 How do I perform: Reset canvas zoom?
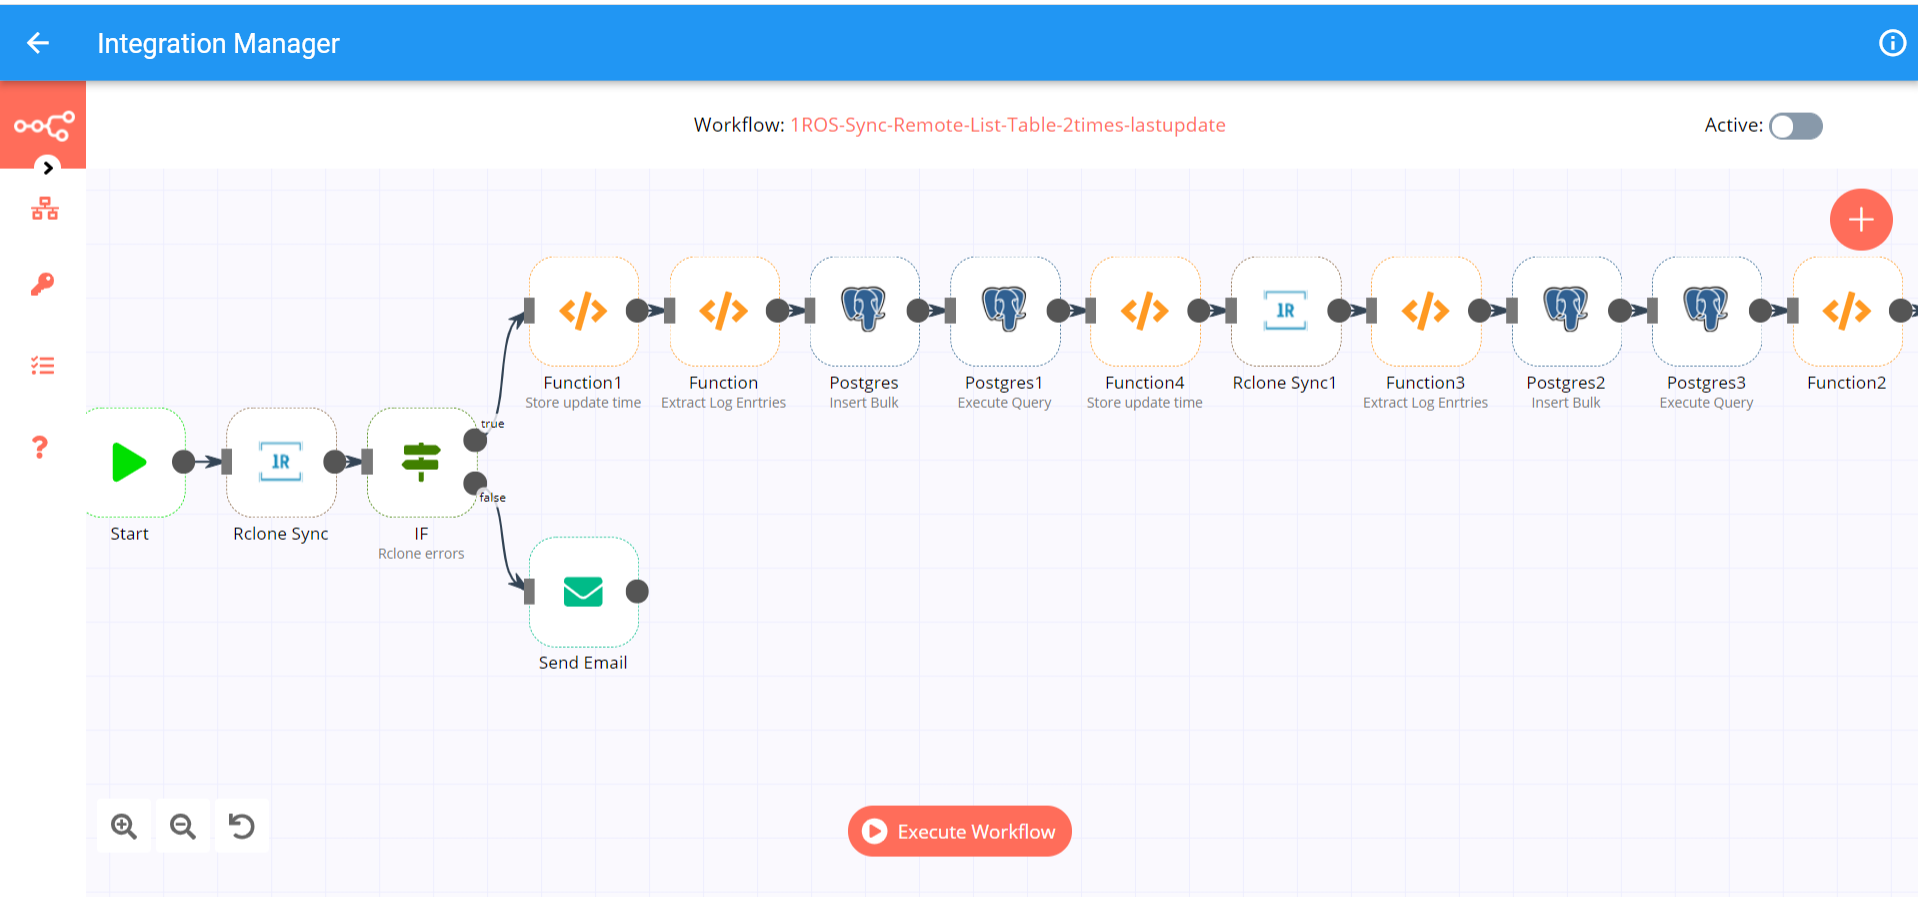242,826
